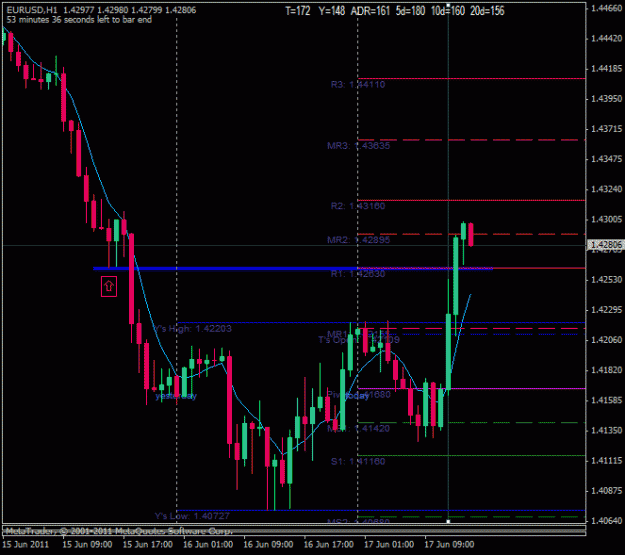Click the 1.42295 price scale value

click(x=606, y=310)
